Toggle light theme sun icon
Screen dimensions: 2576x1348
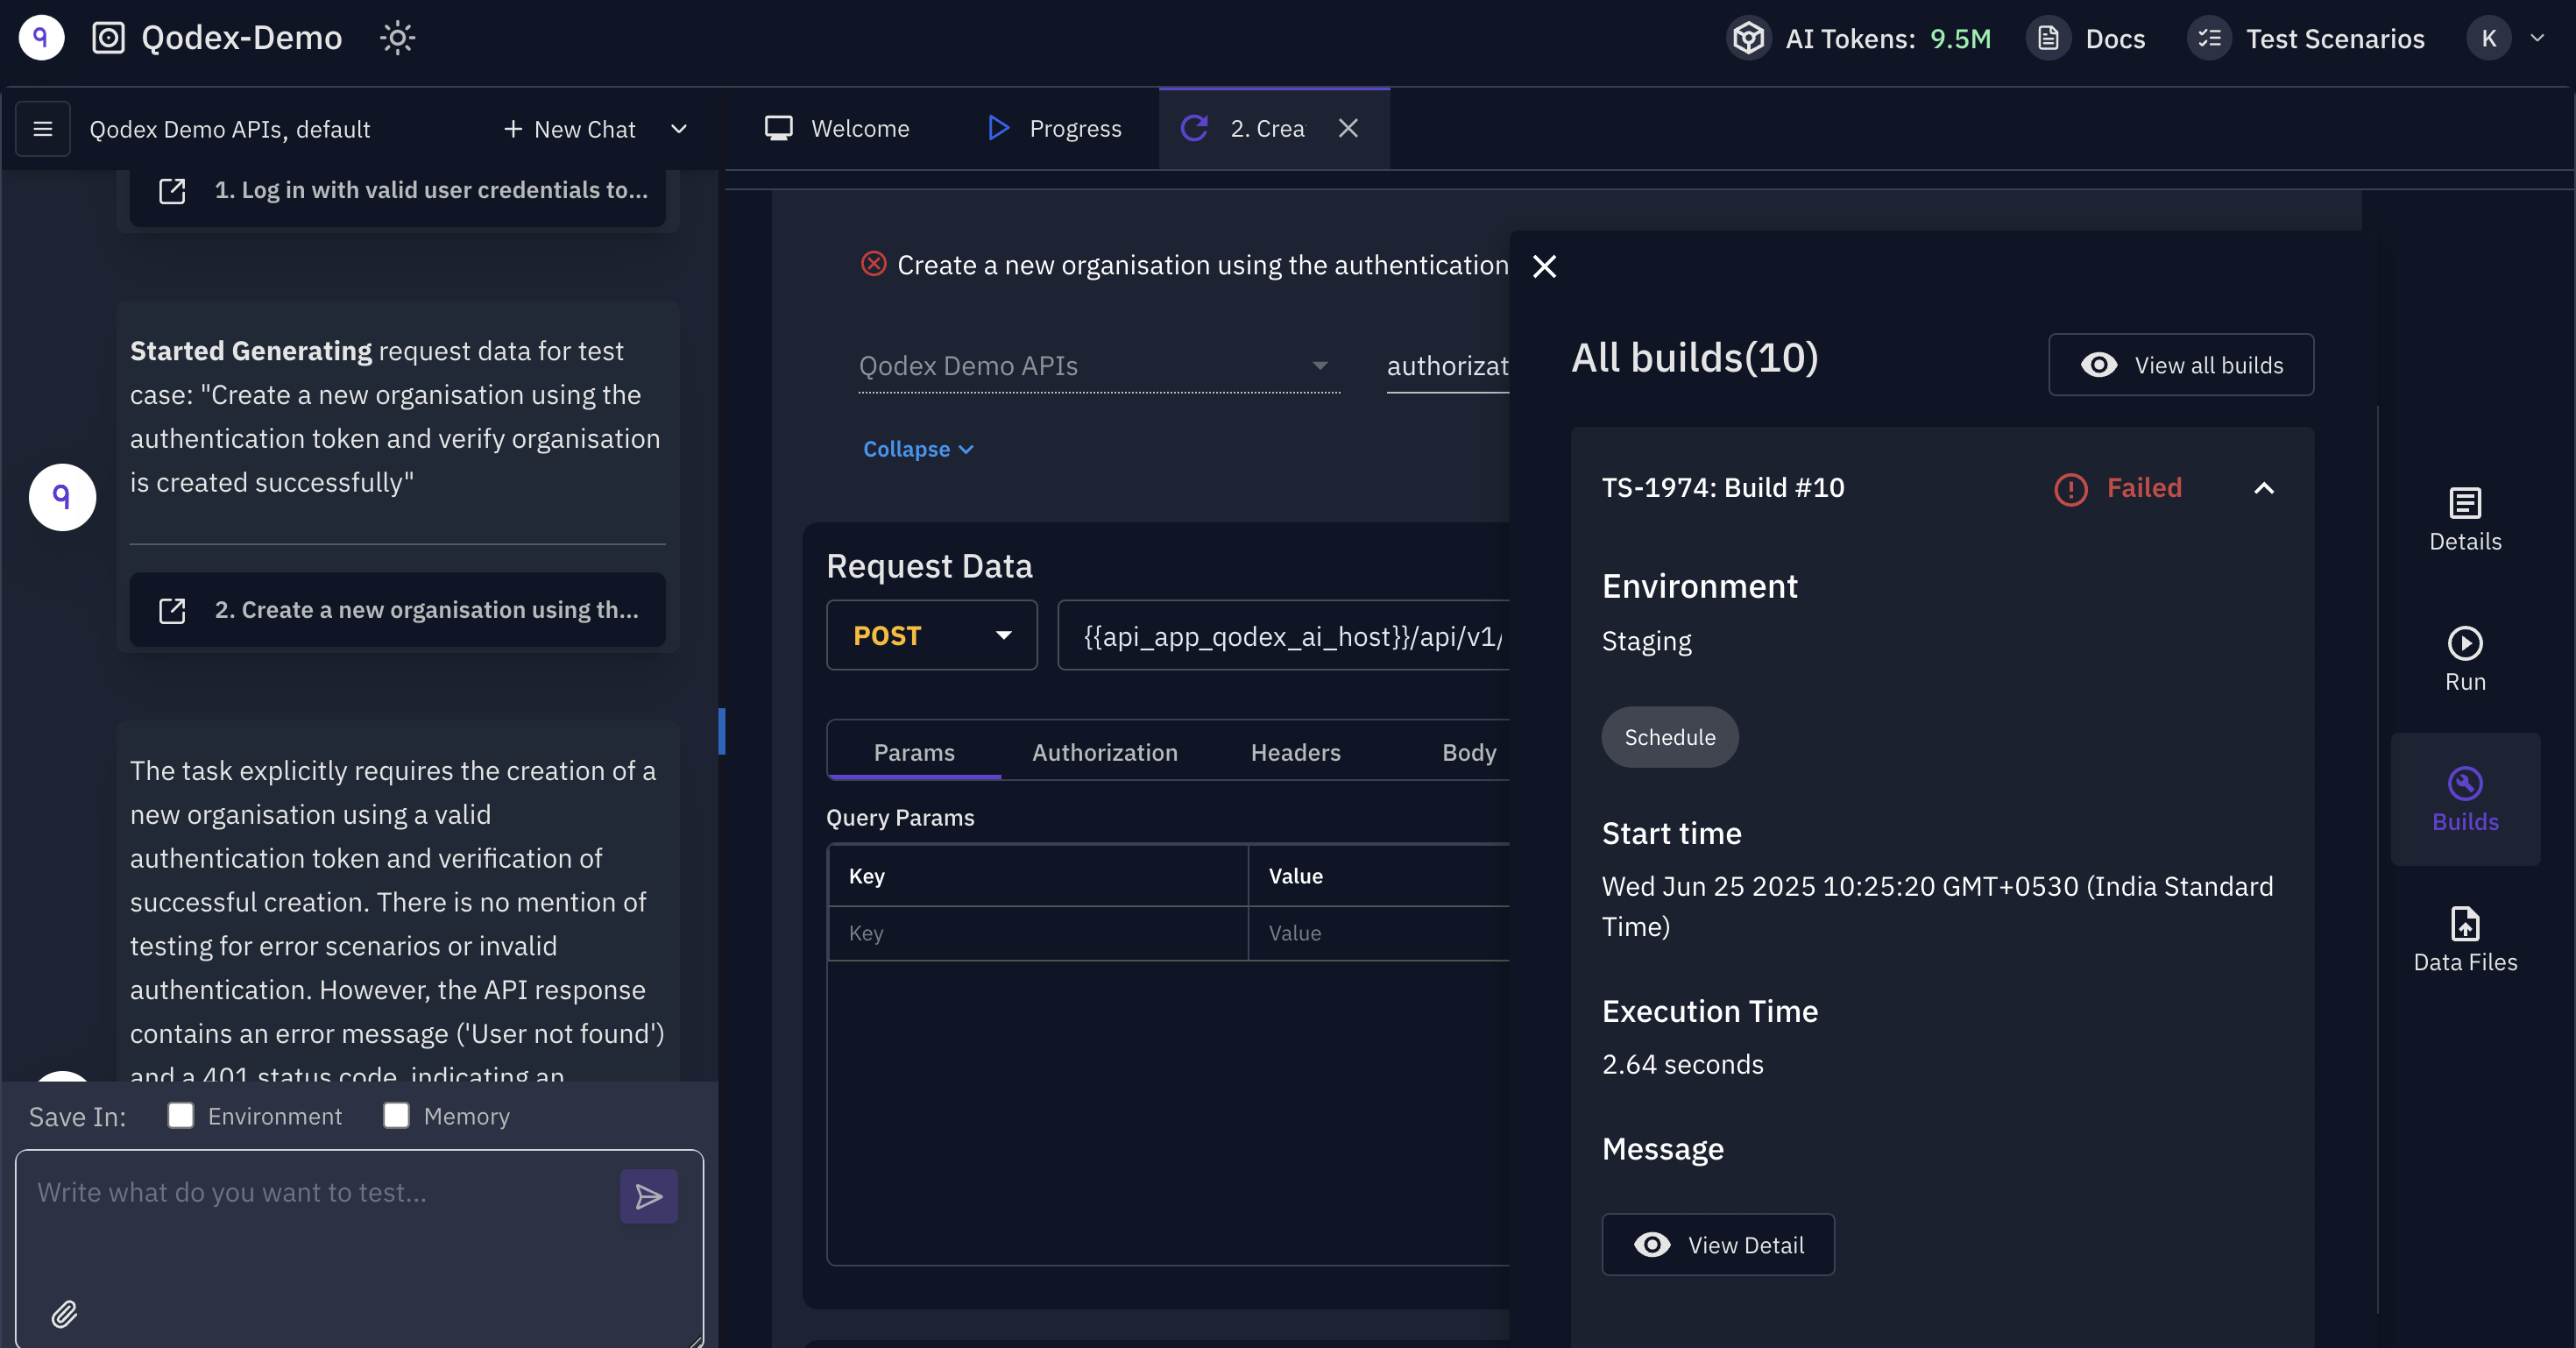397,38
